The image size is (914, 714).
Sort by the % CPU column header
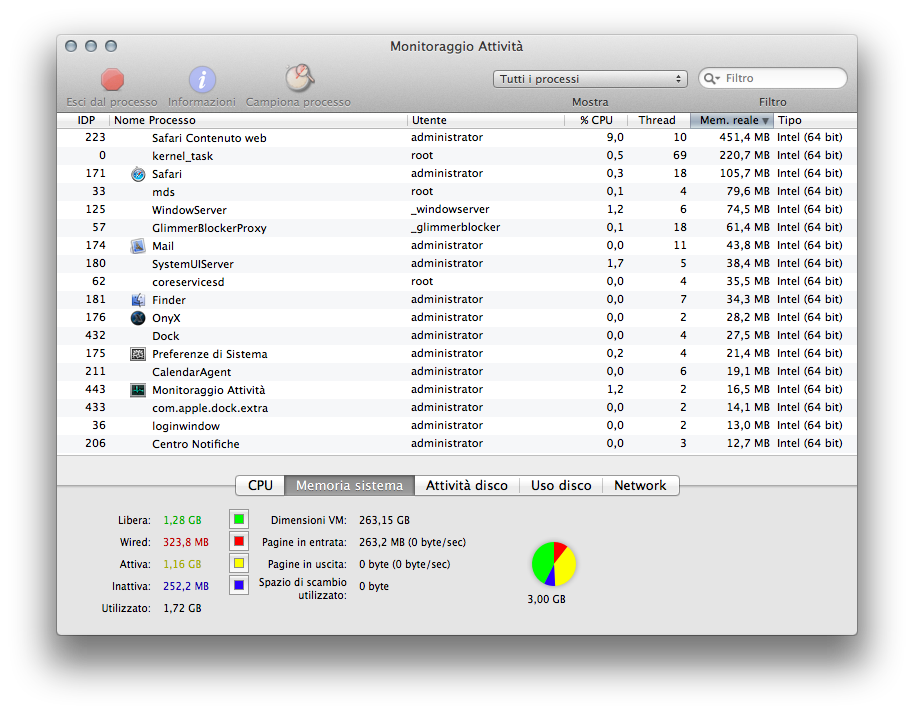point(596,120)
